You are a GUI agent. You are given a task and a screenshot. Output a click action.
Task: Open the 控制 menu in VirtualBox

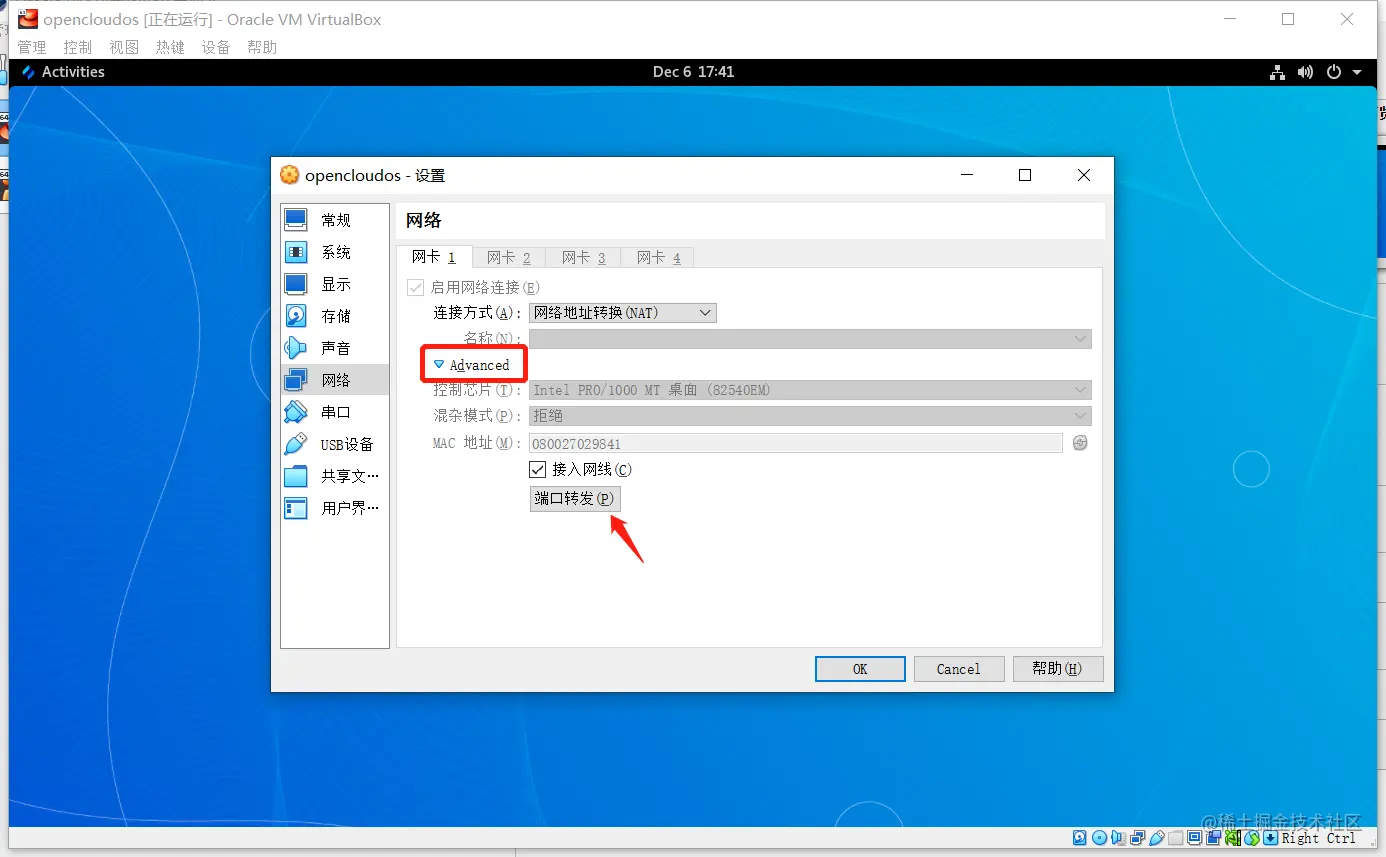coord(77,47)
